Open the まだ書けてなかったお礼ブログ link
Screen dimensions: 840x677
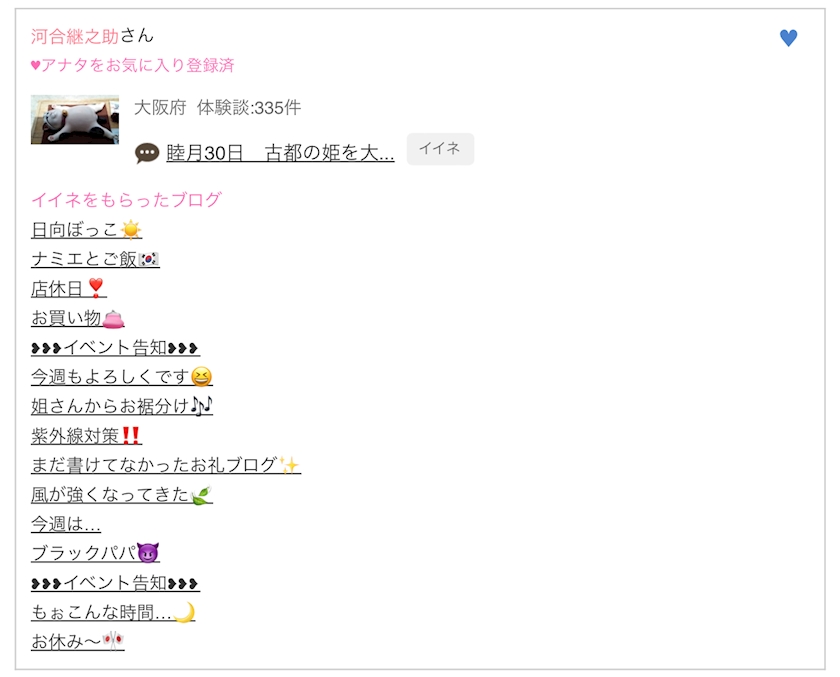166,465
